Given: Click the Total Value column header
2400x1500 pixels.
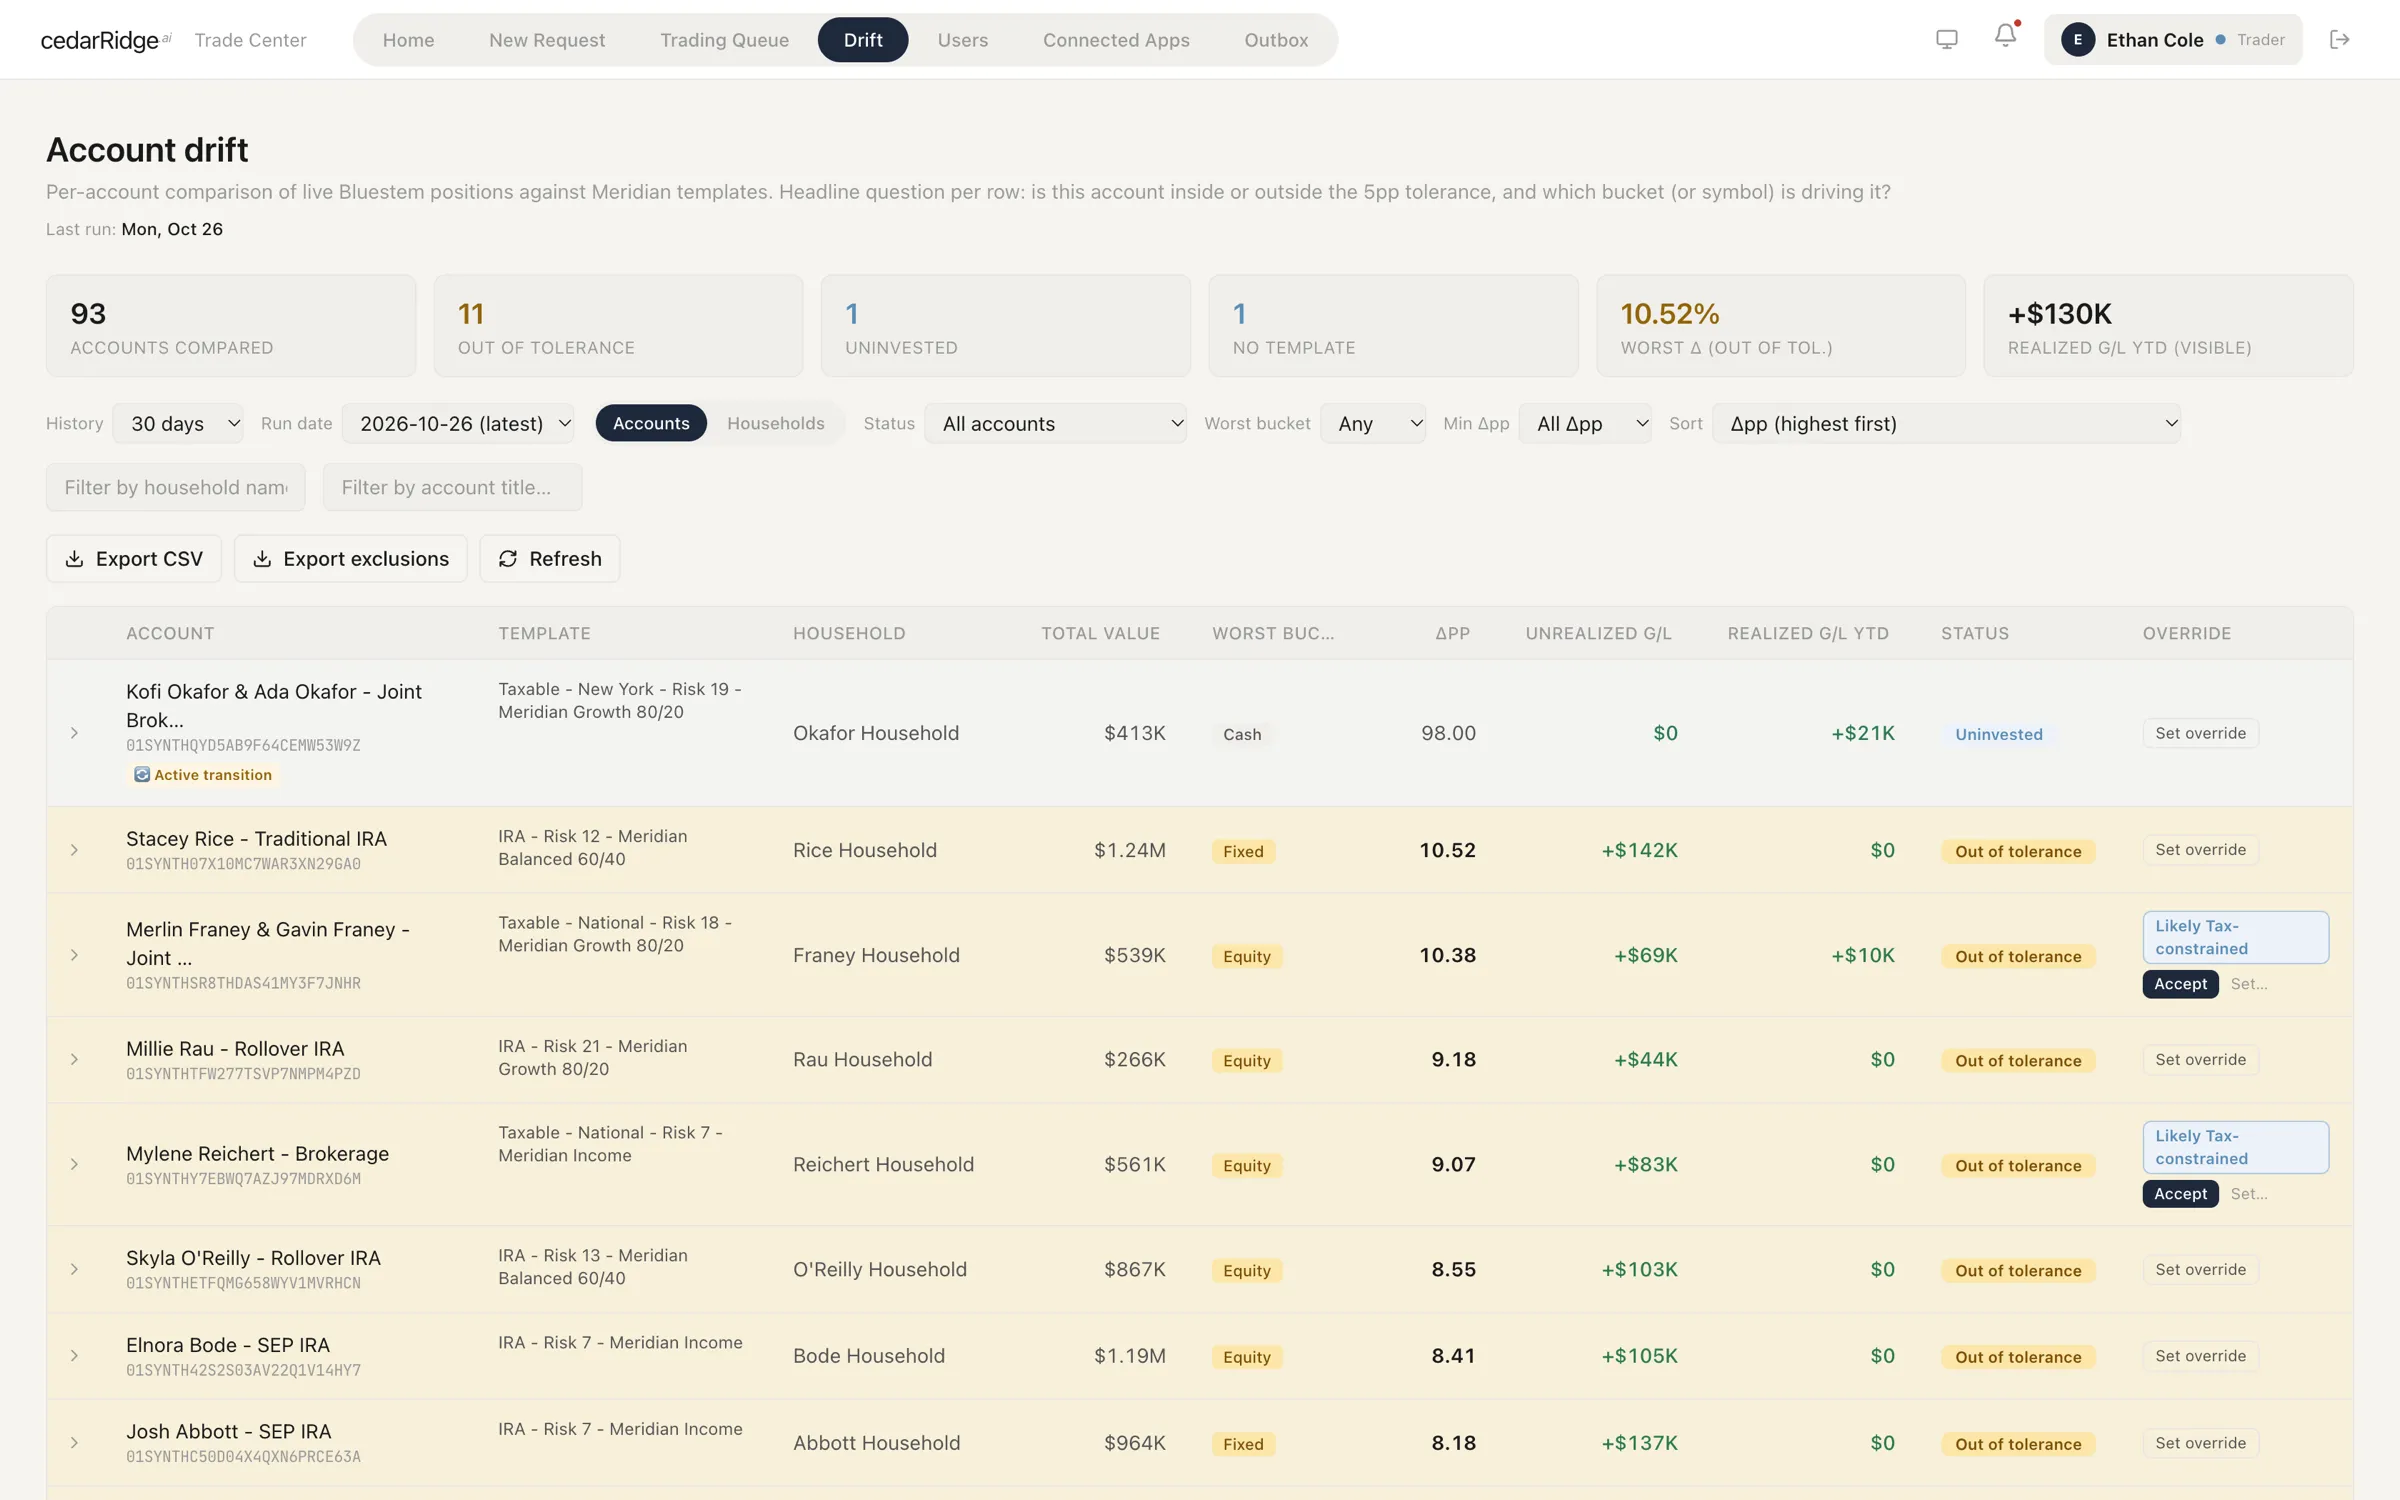Looking at the screenshot, I should 1100,633.
